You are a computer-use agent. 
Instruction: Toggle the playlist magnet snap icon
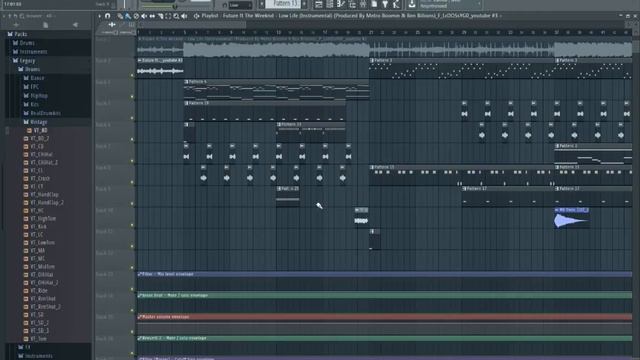click(108, 16)
